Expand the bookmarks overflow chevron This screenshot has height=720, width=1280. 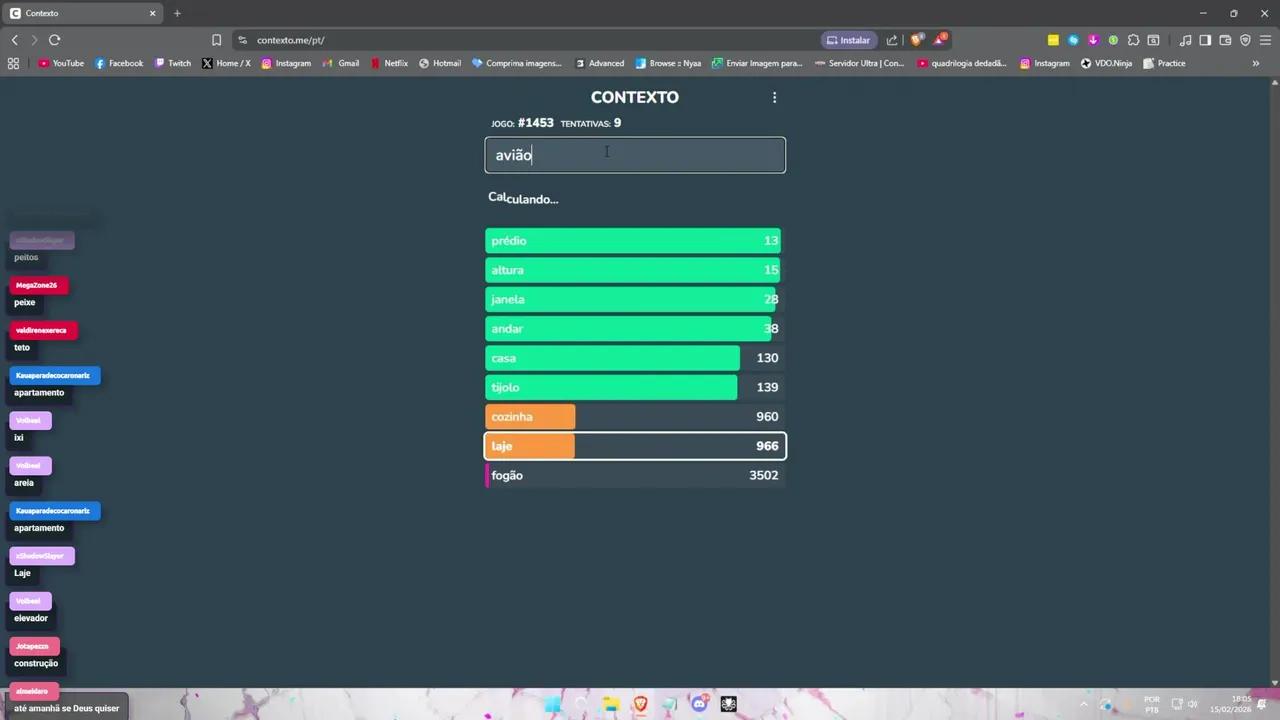(x=1256, y=63)
